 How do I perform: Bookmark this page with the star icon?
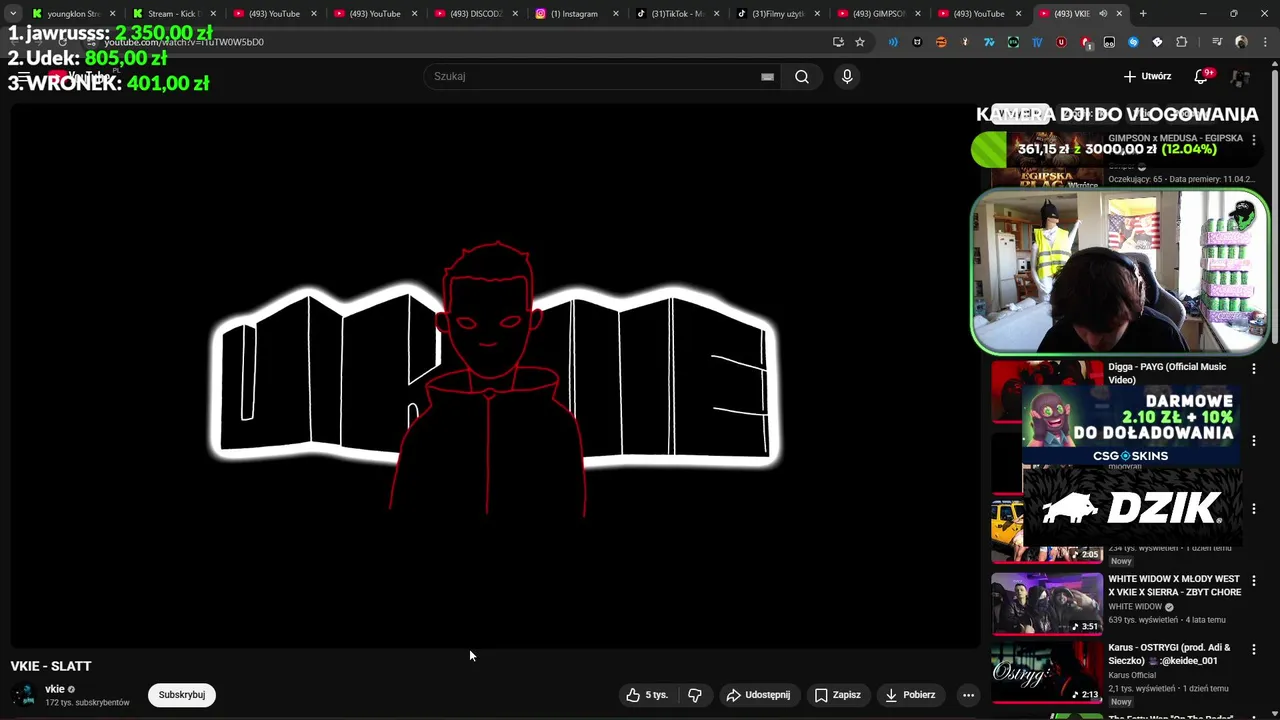coord(860,42)
